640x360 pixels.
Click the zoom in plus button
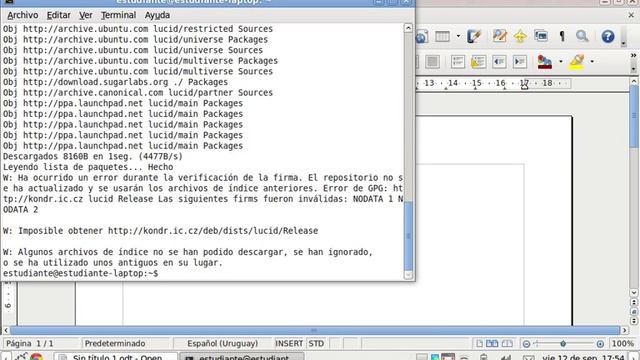point(600,344)
